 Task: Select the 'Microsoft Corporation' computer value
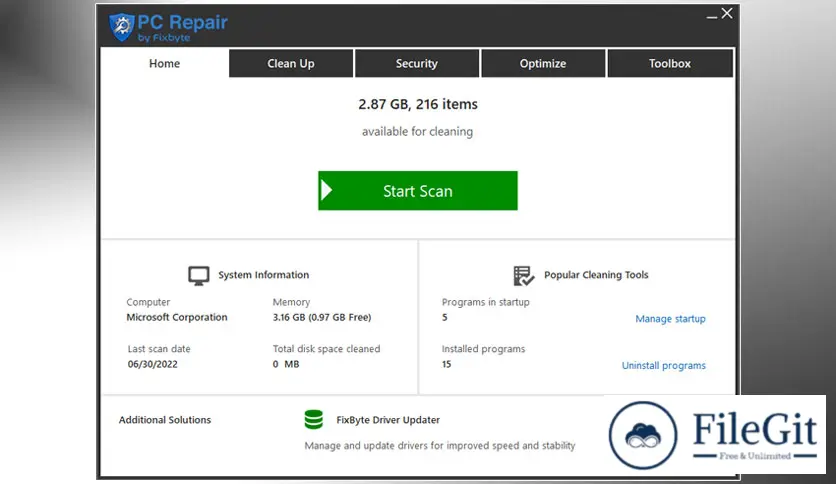click(x=177, y=317)
